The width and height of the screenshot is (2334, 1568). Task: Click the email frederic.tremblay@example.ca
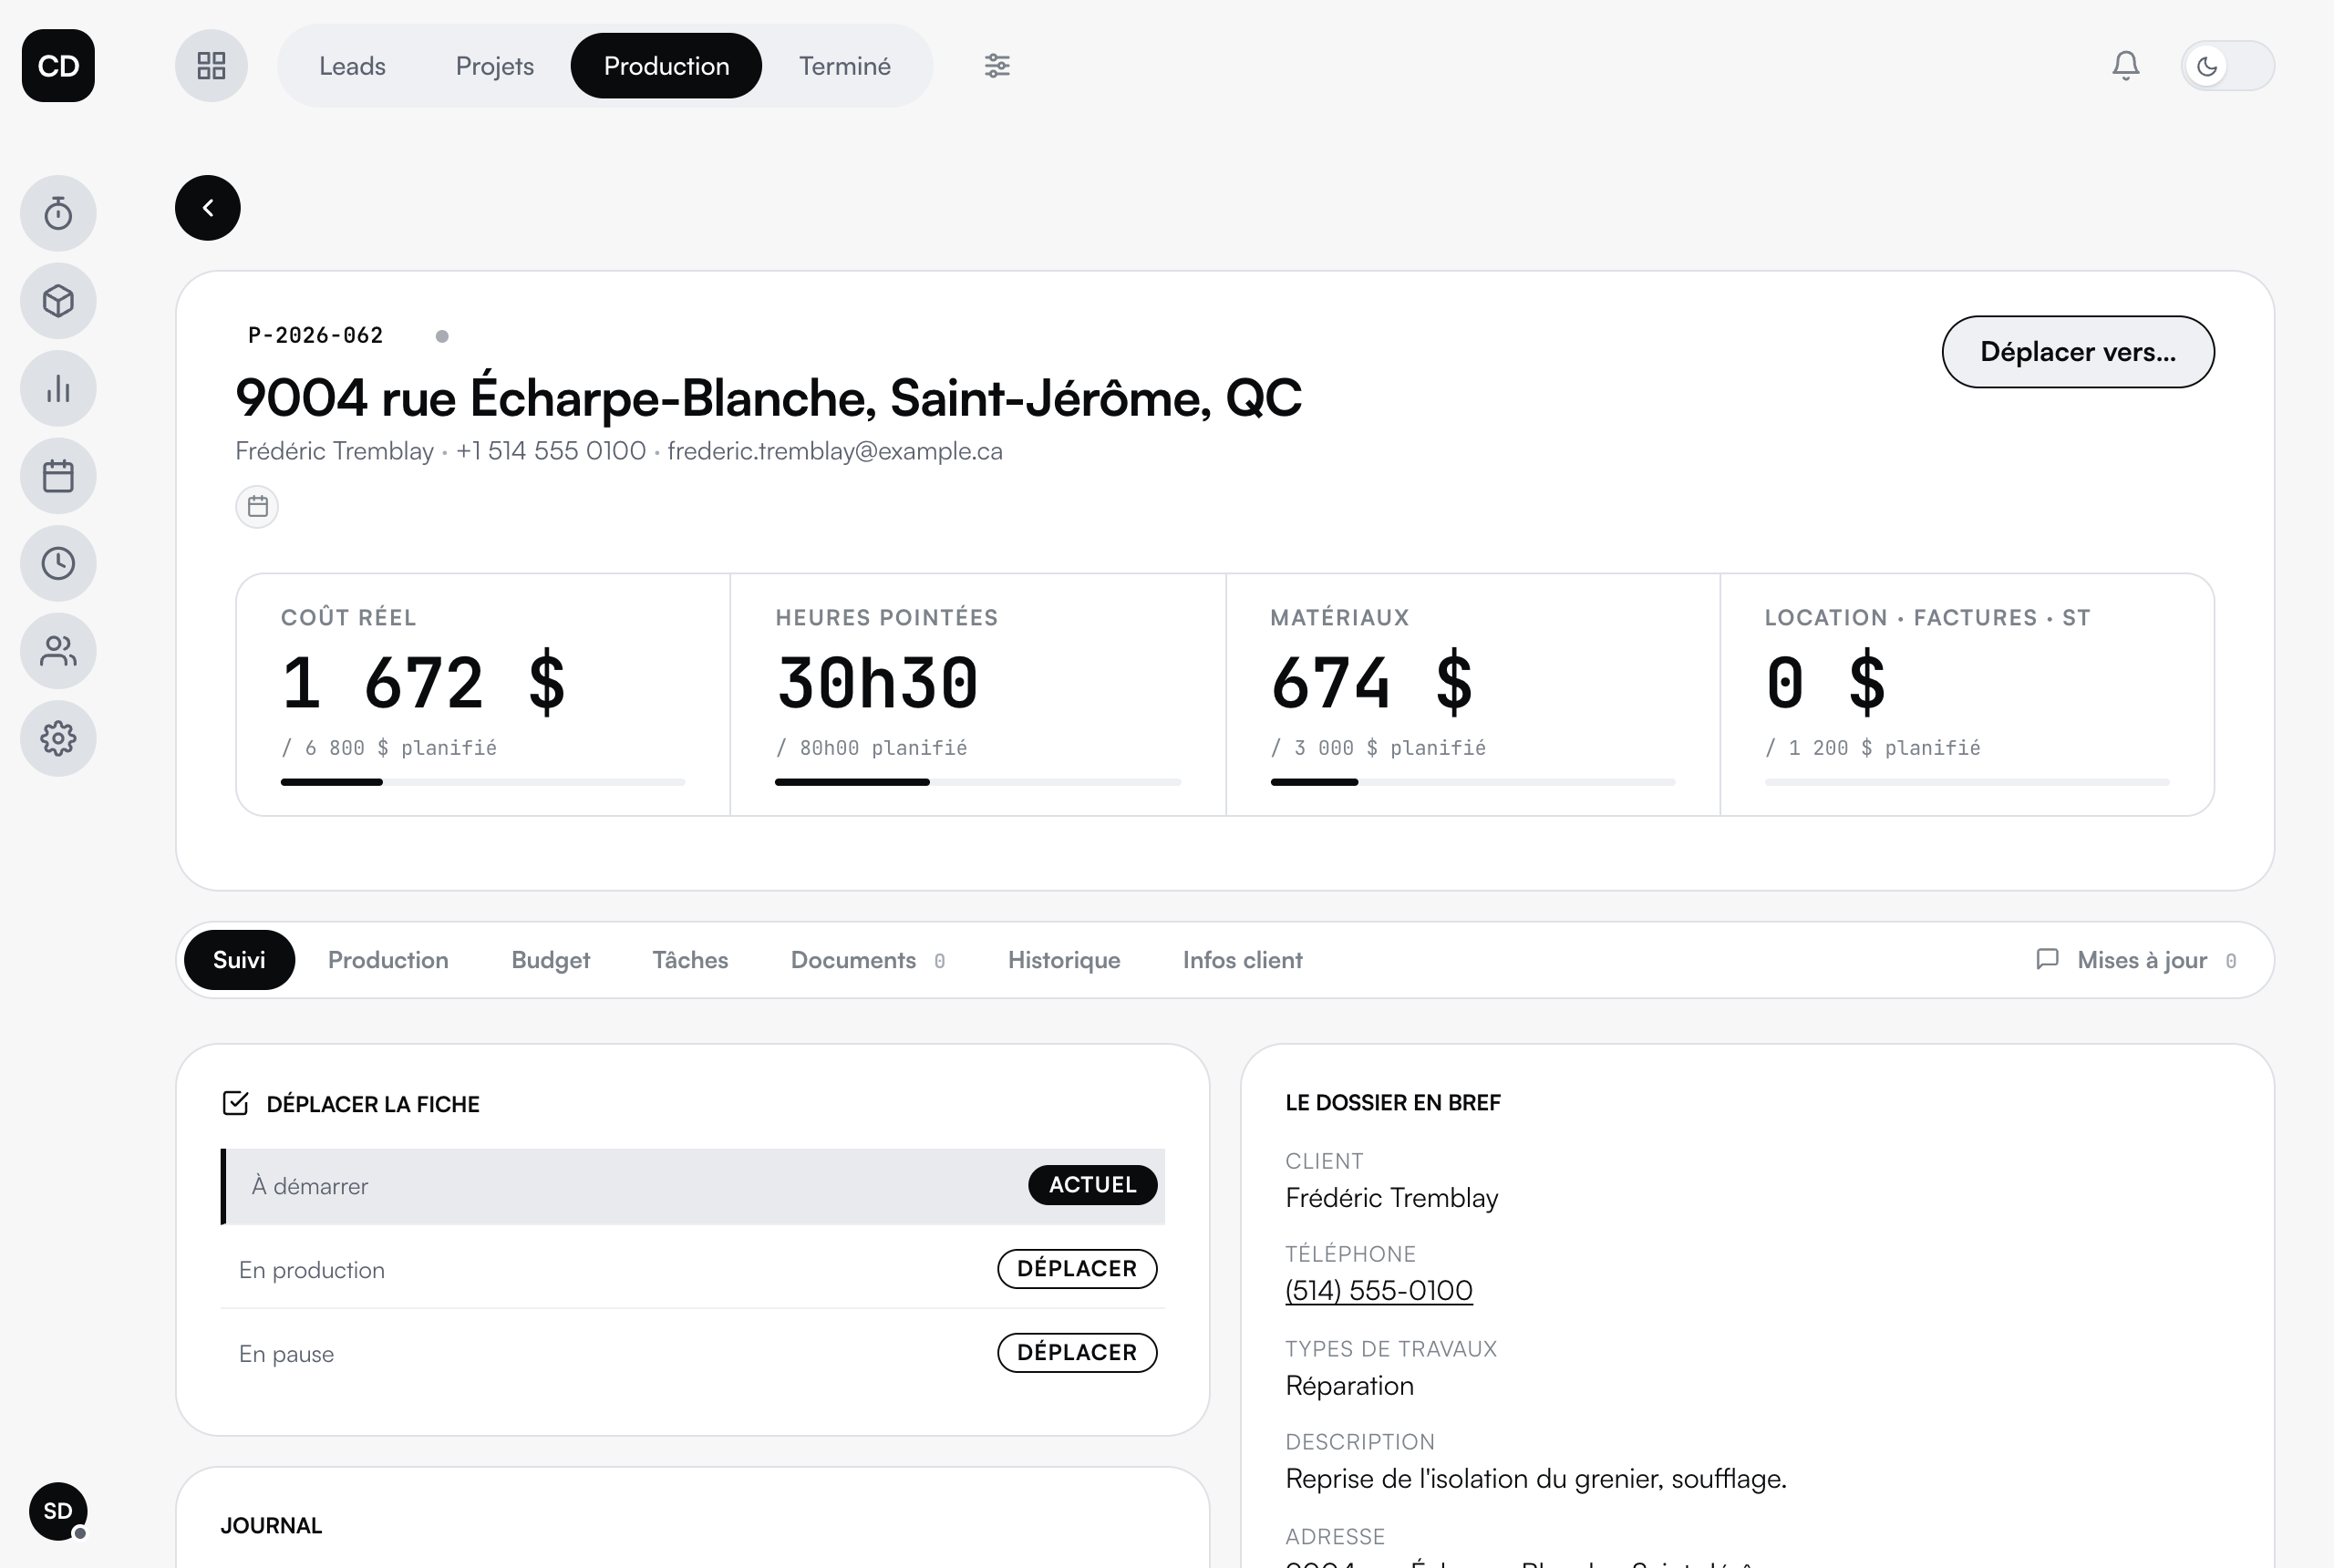835,451
